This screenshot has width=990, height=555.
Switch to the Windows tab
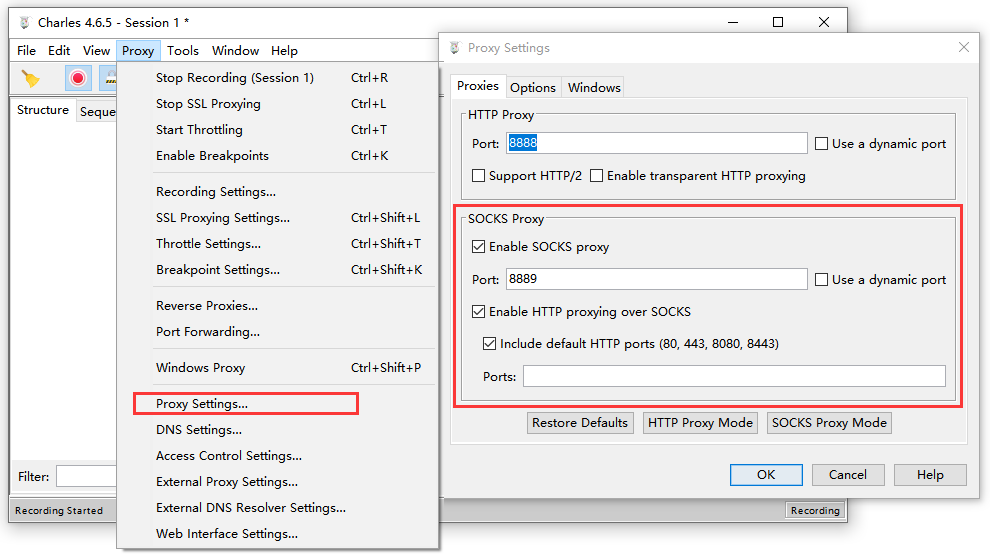coord(593,88)
